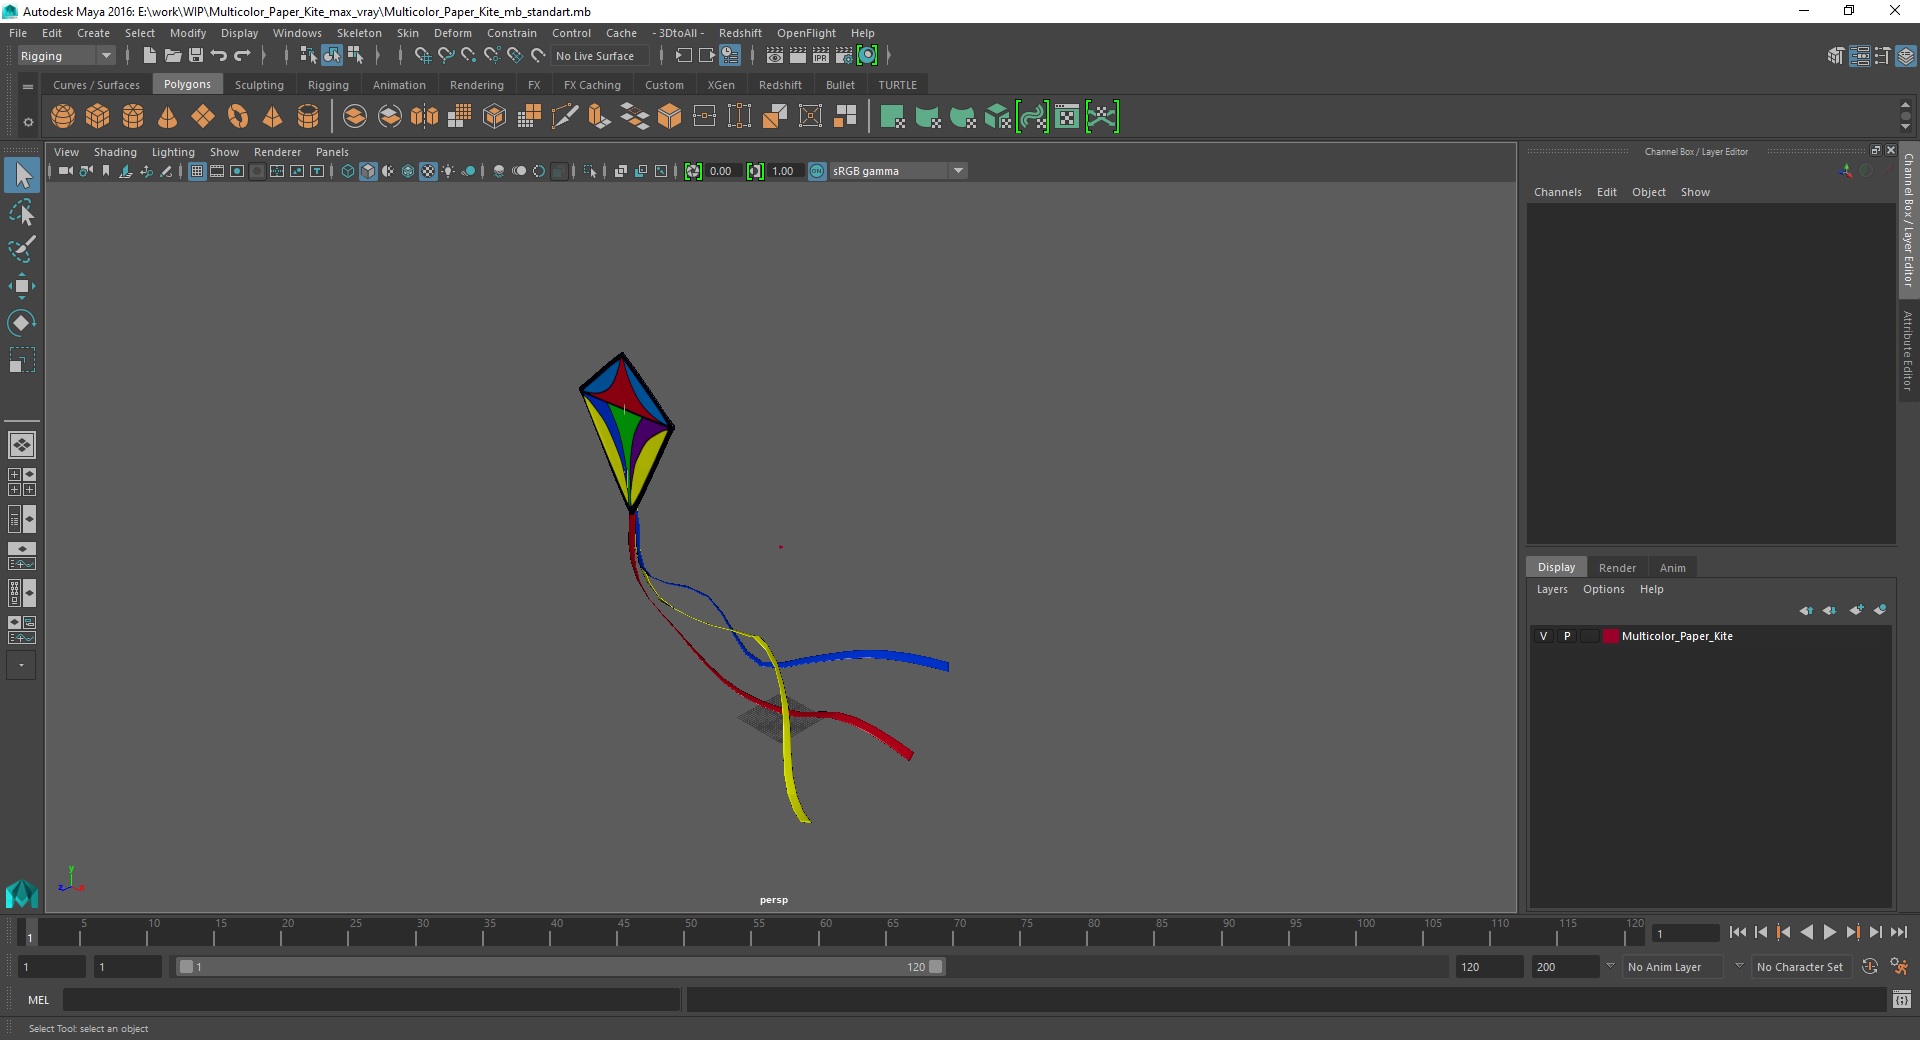Image resolution: width=1920 pixels, height=1040 pixels.
Task: Choose the Paint selection tool
Action: (22, 248)
